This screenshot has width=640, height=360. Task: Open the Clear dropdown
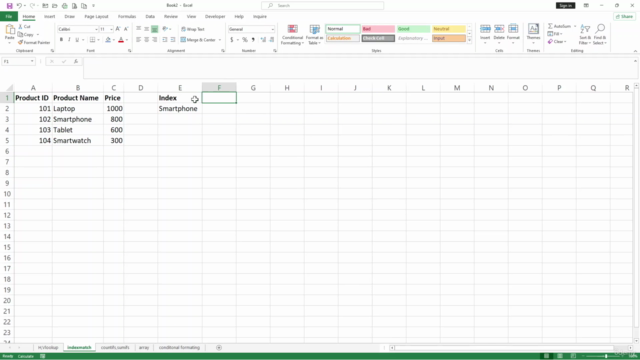(557, 42)
